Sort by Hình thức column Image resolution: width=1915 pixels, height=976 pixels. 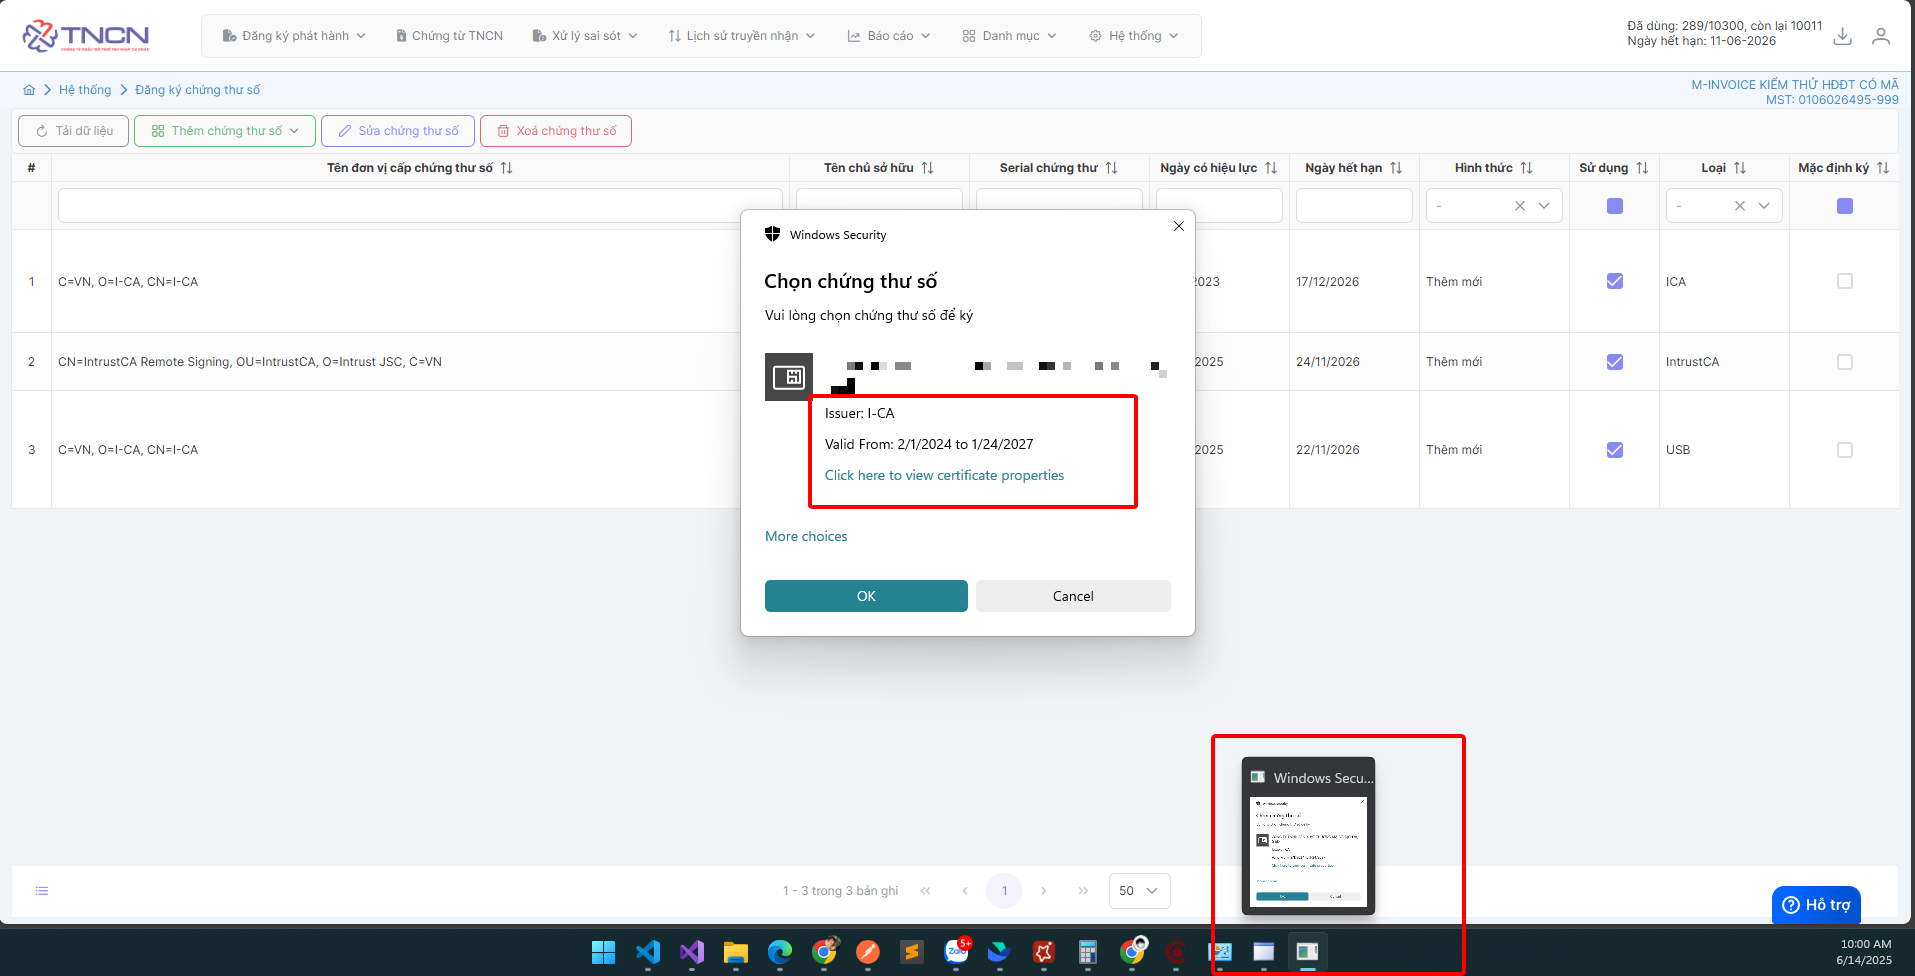pos(1526,168)
